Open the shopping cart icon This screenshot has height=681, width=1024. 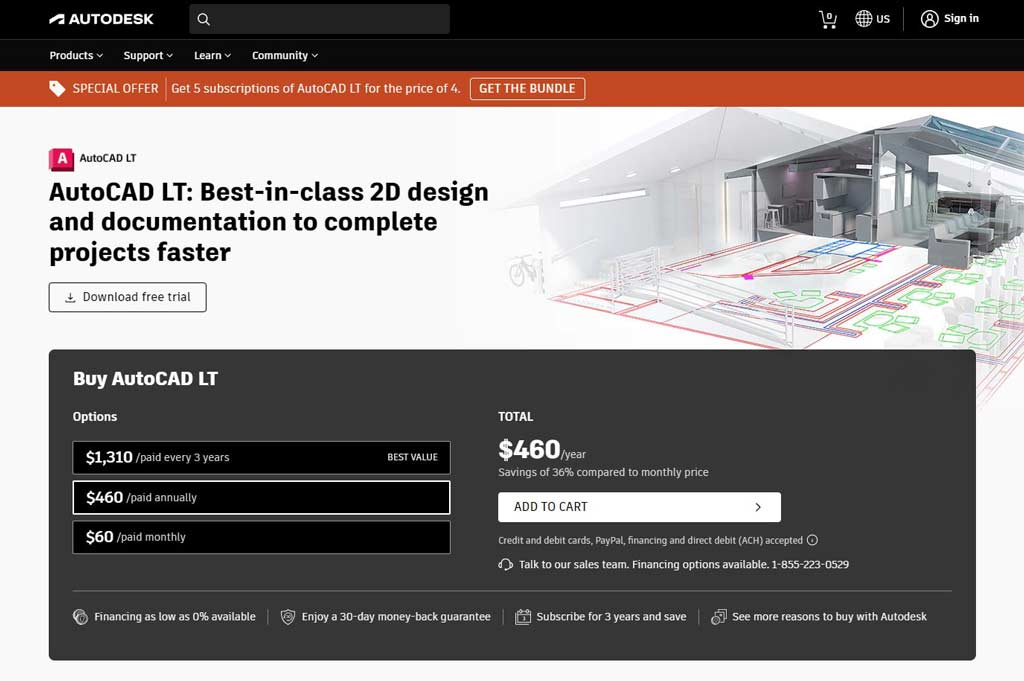click(x=827, y=19)
